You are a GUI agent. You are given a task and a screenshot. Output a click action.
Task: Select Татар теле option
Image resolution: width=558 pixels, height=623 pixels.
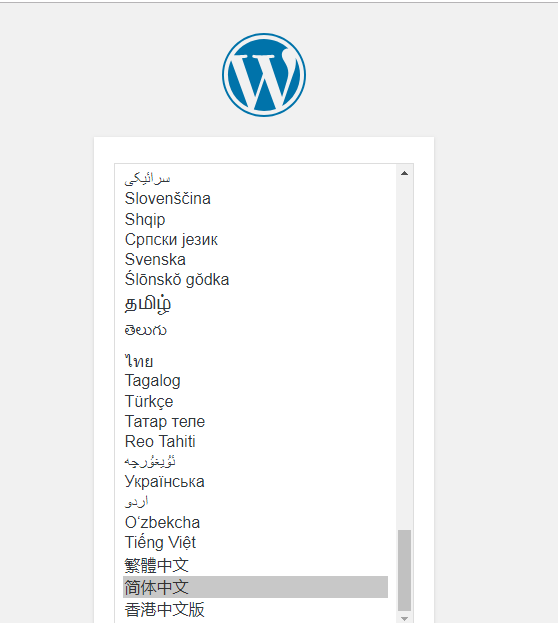click(255, 421)
